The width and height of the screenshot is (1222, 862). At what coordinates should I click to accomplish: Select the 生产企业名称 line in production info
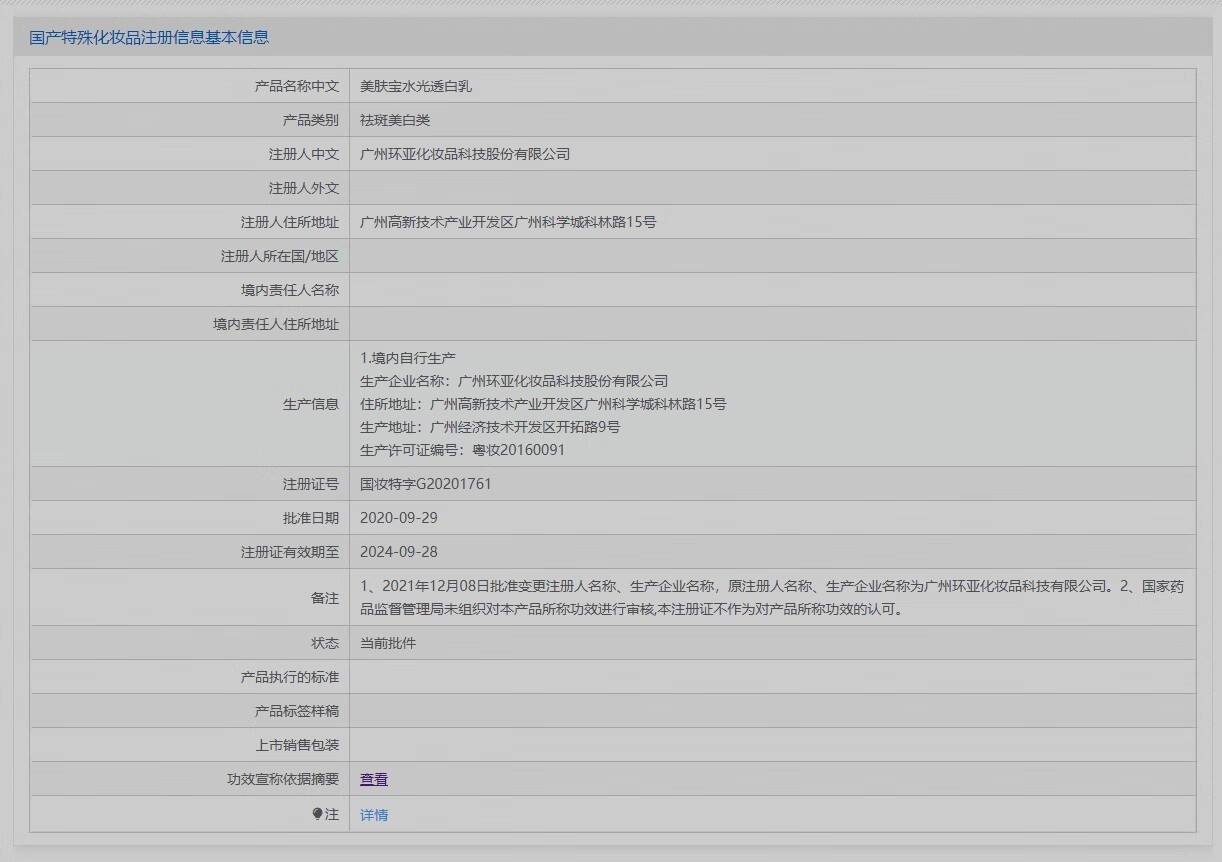(x=514, y=381)
